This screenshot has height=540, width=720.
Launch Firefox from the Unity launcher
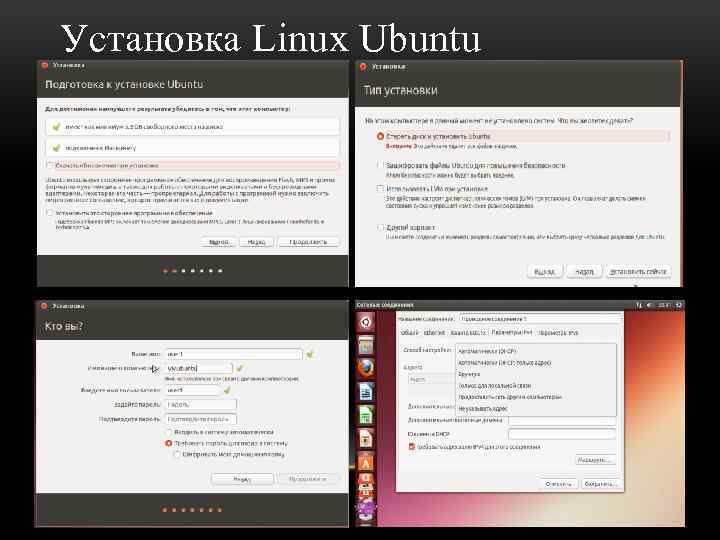click(x=366, y=368)
